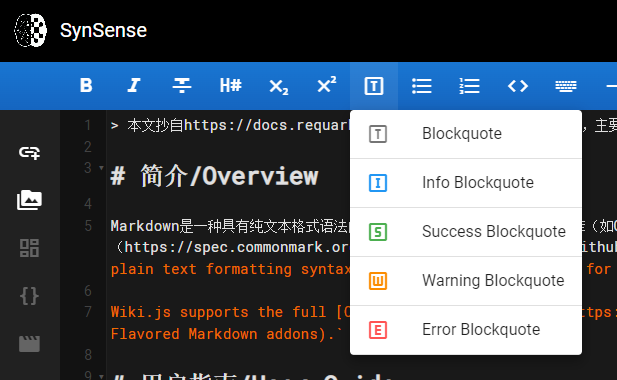
Task: Apply strikethrough formatting
Action: tap(182, 85)
